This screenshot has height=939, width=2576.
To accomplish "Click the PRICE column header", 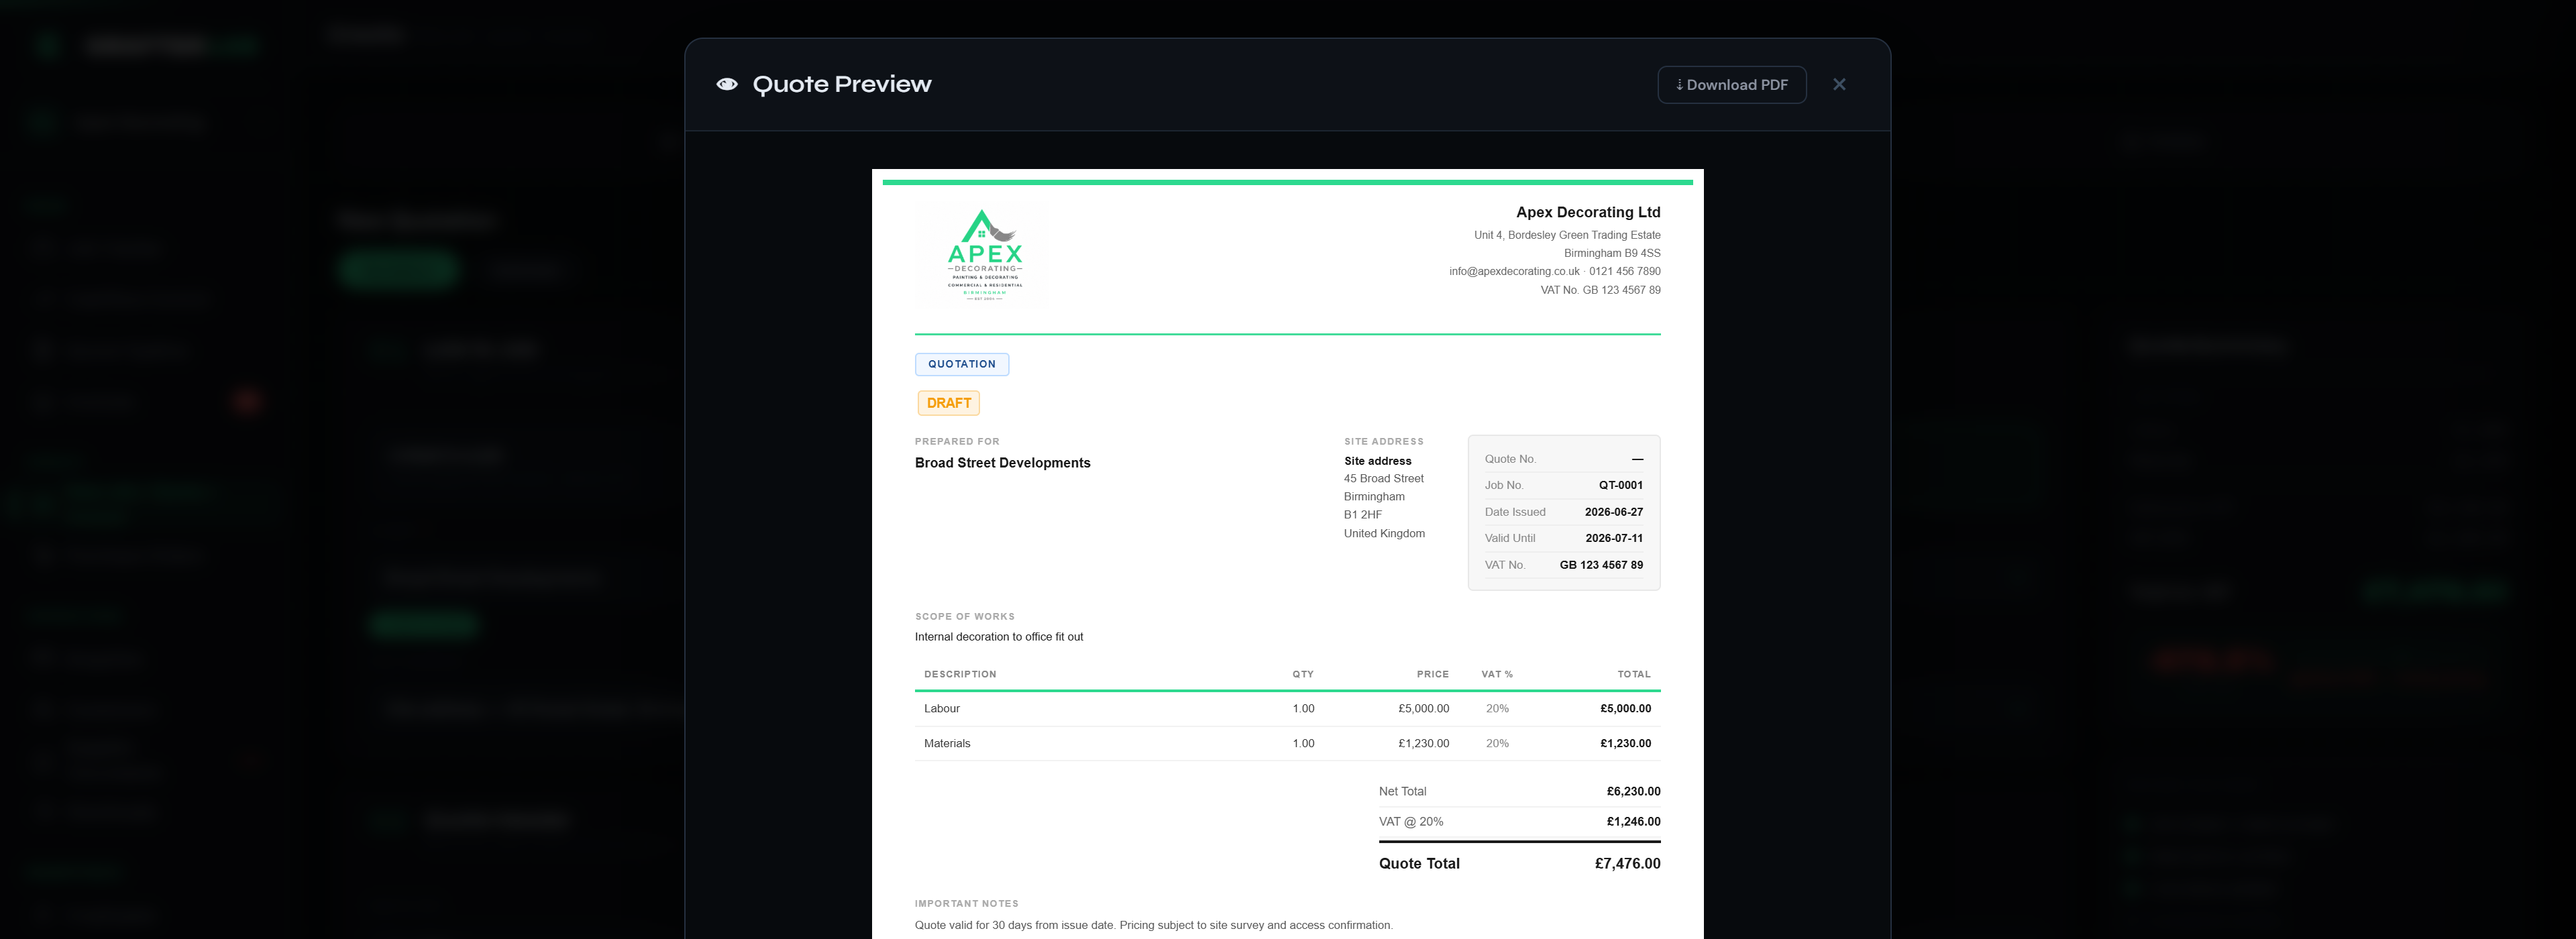I will 1432,674.
